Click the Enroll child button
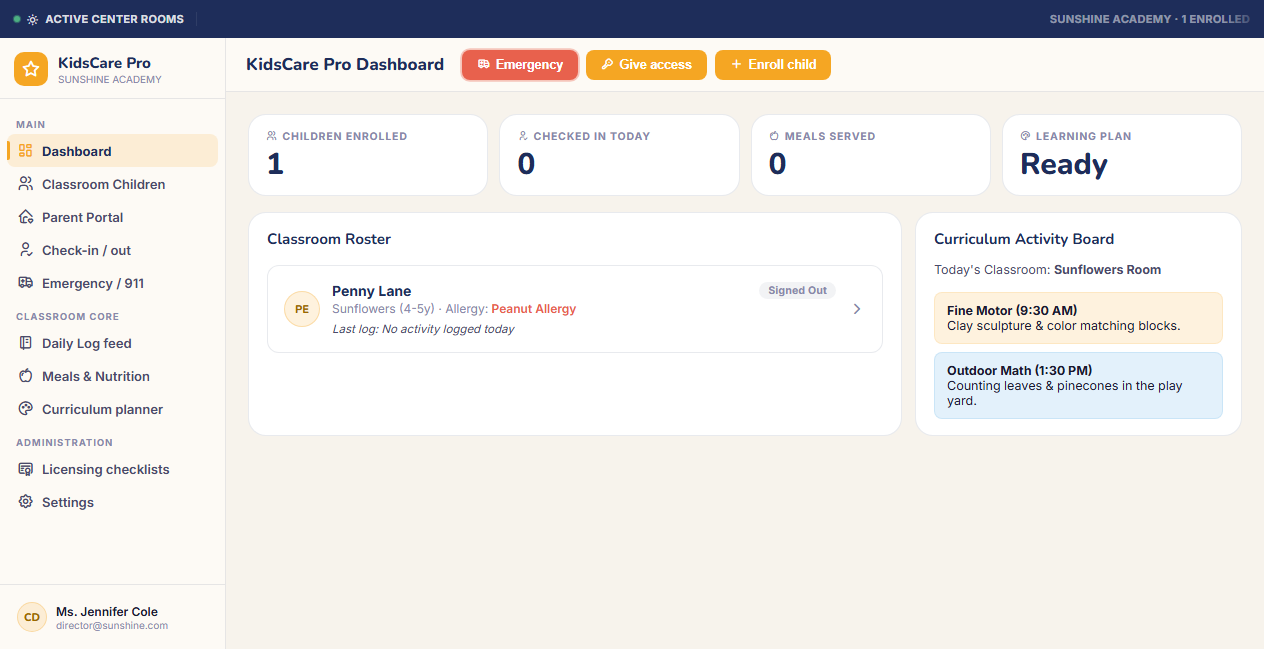This screenshot has width=1264, height=649. pyautogui.click(x=773, y=65)
